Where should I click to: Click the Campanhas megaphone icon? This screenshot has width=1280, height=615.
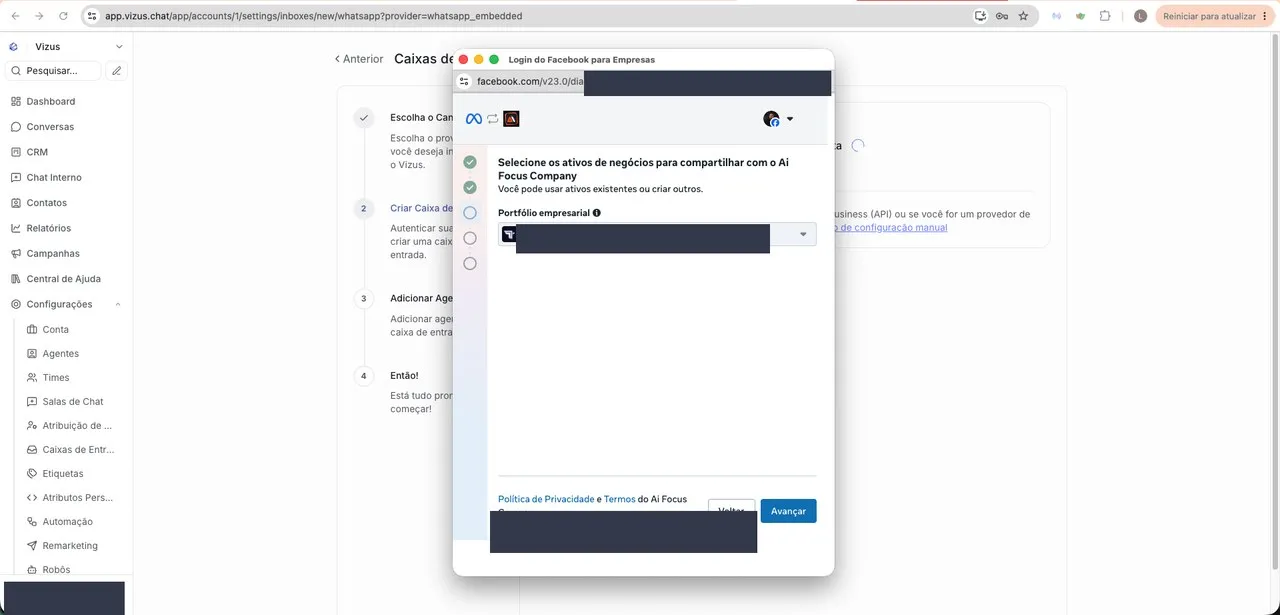[16, 253]
